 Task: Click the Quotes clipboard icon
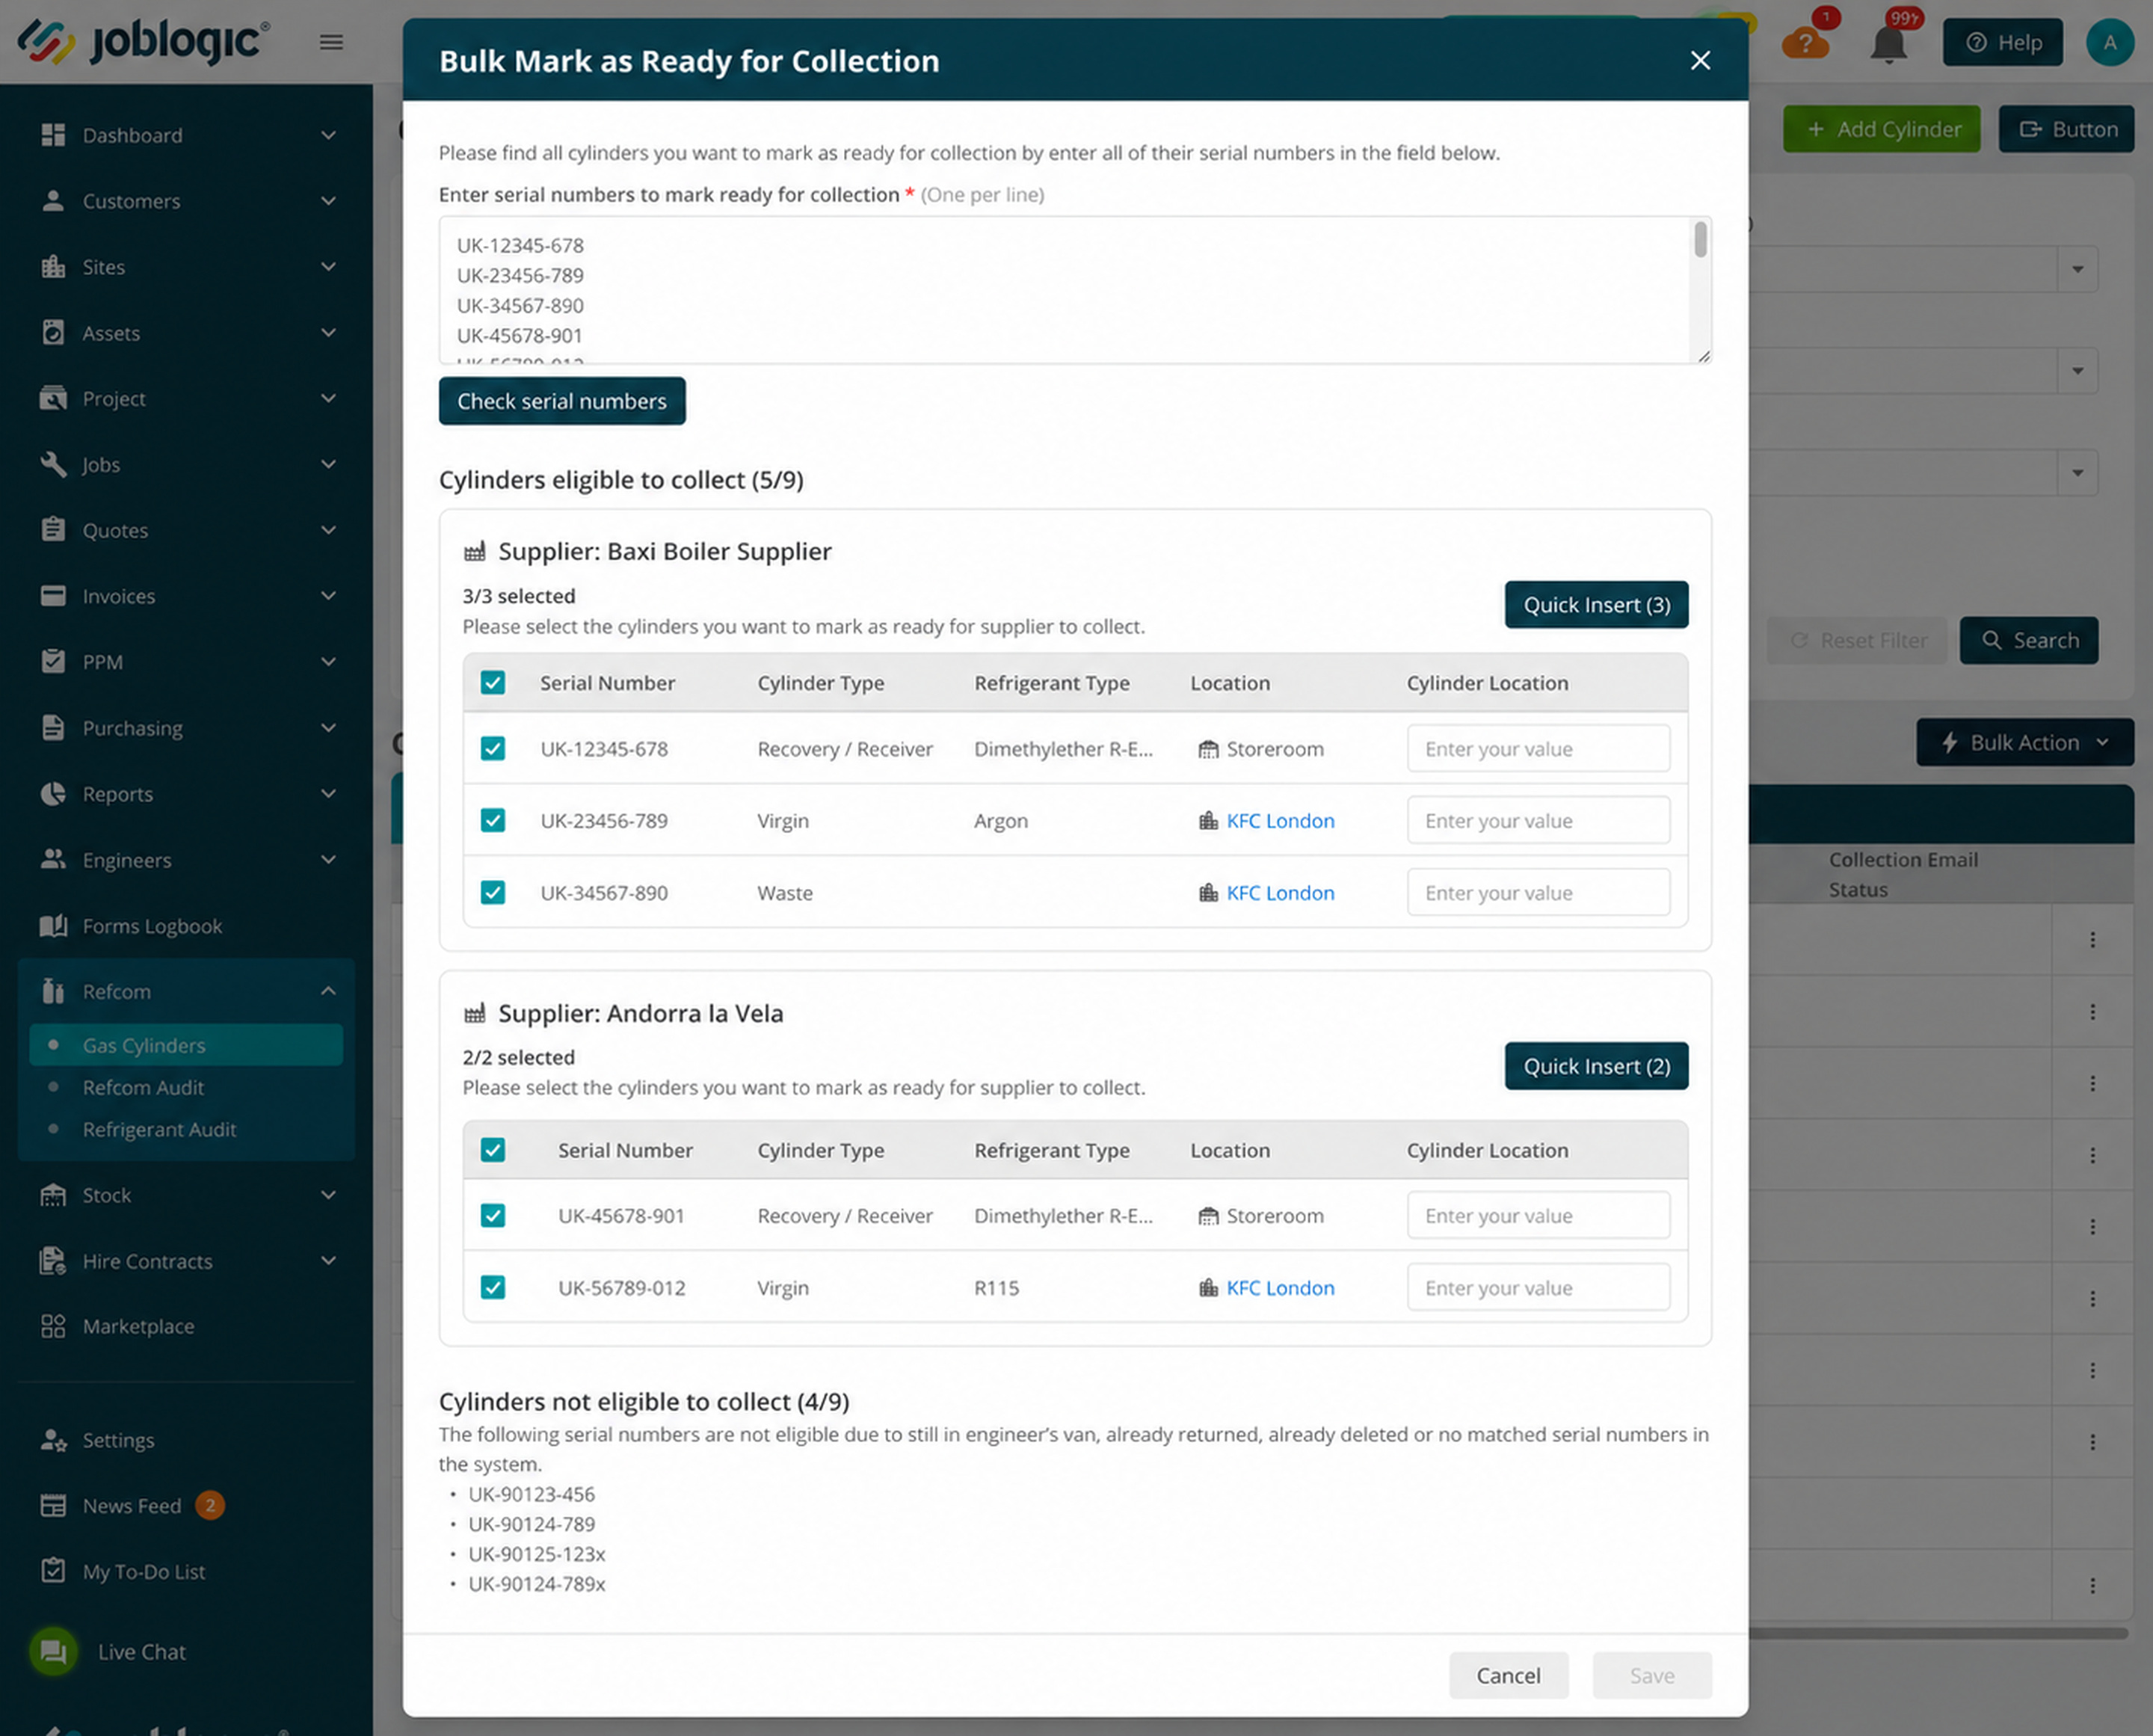click(x=53, y=530)
